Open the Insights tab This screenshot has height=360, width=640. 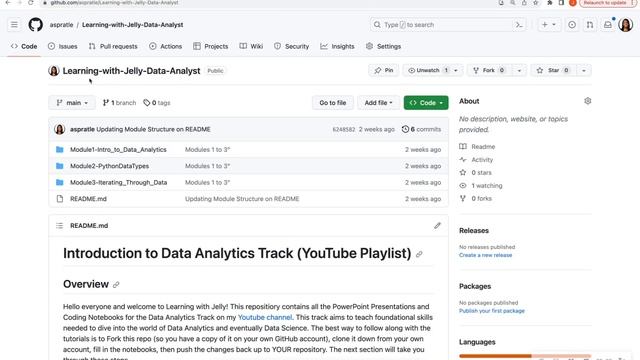click(337, 47)
